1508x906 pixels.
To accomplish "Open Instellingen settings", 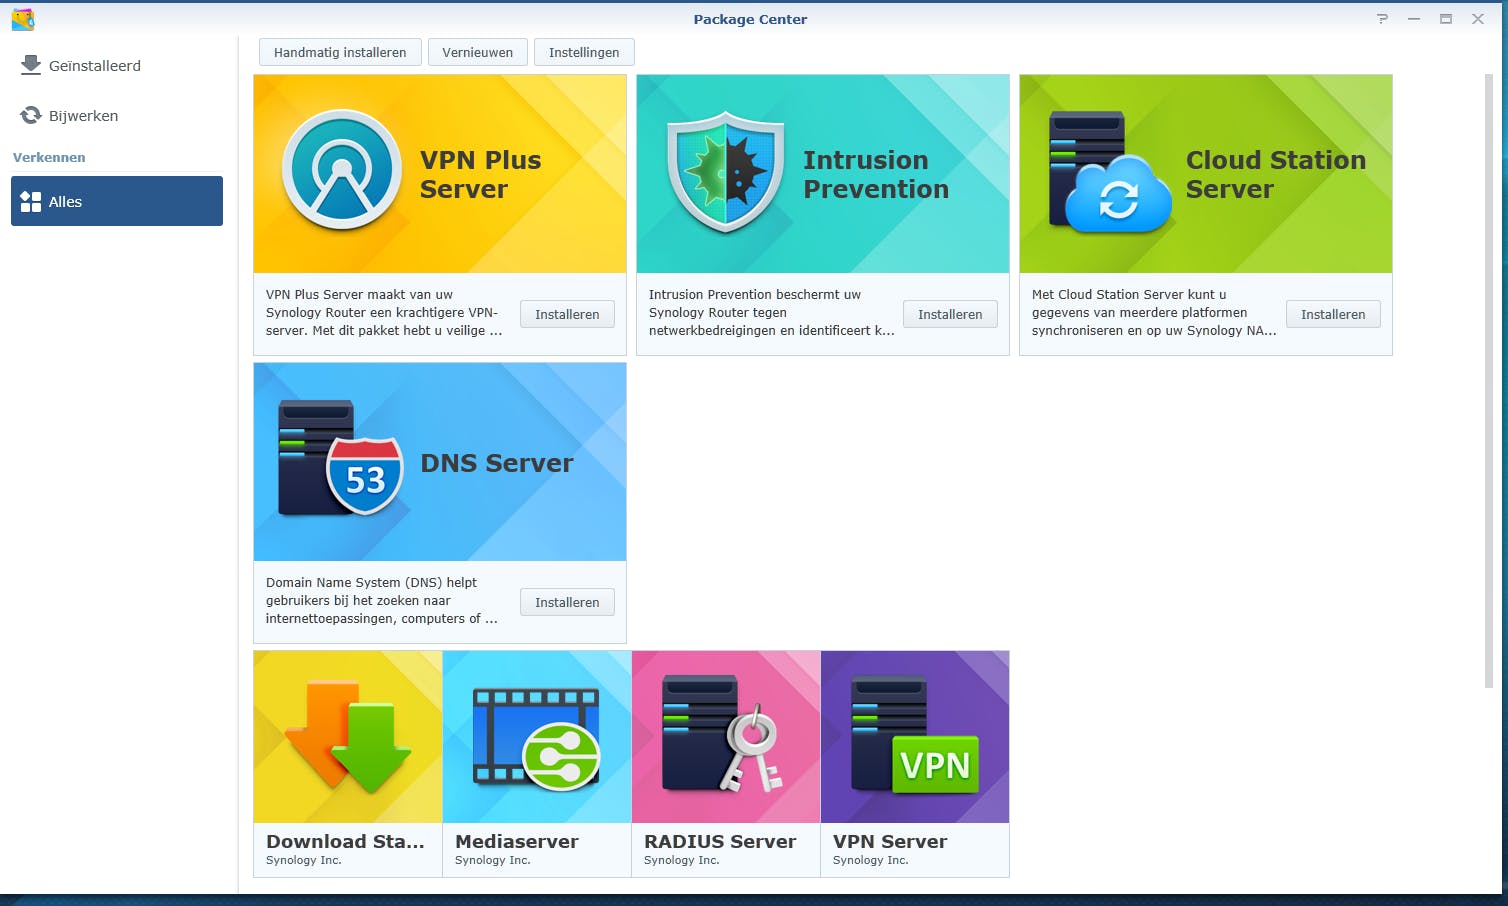I will (584, 52).
